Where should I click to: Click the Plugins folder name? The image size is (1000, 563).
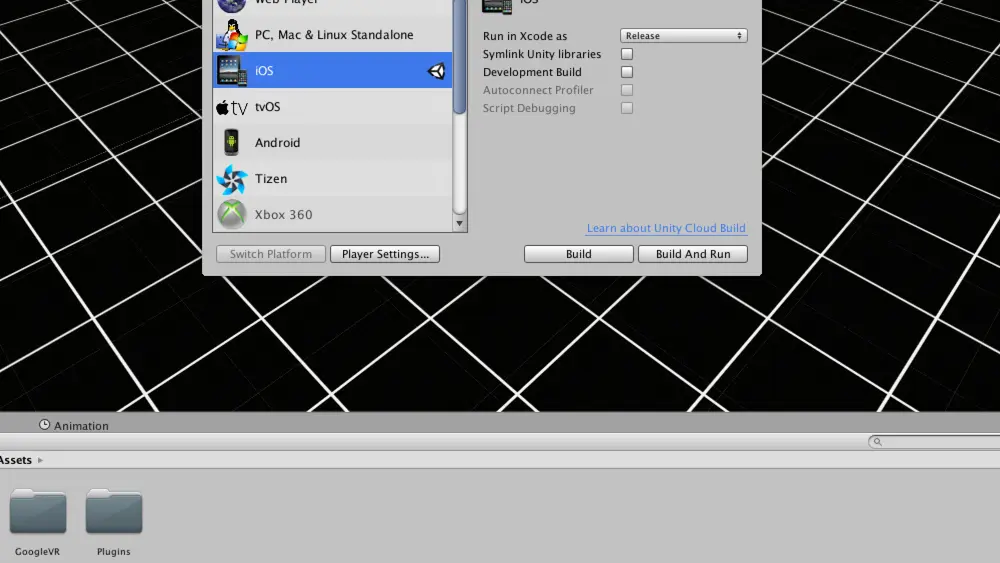pyautogui.click(x=114, y=552)
